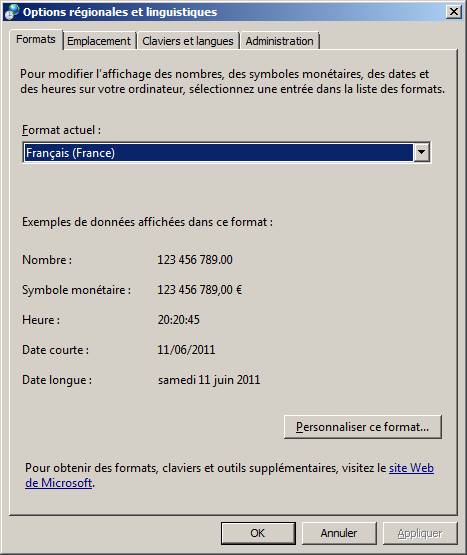The height and width of the screenshot is (555, 467).
Task: Close the Options régionales et linguistiques dialog
Action: (454, 12)
